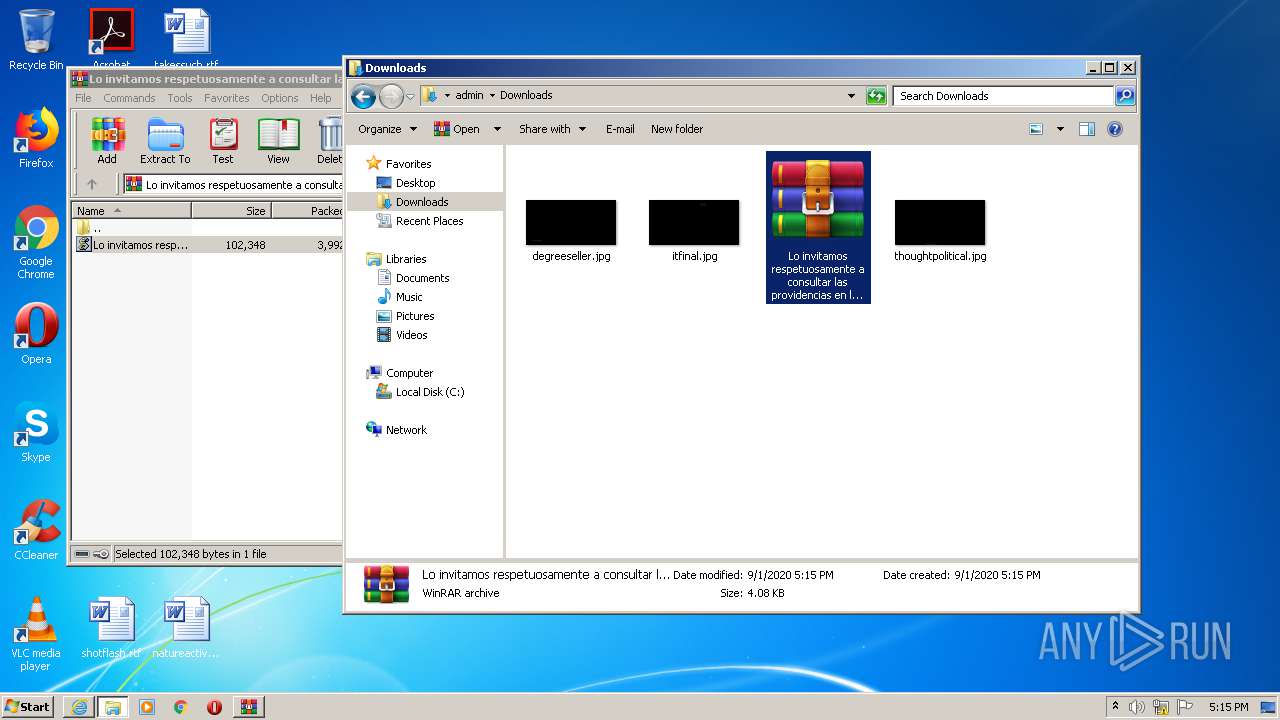Click the WinRAR Test toolbar icon

point(223,141)
